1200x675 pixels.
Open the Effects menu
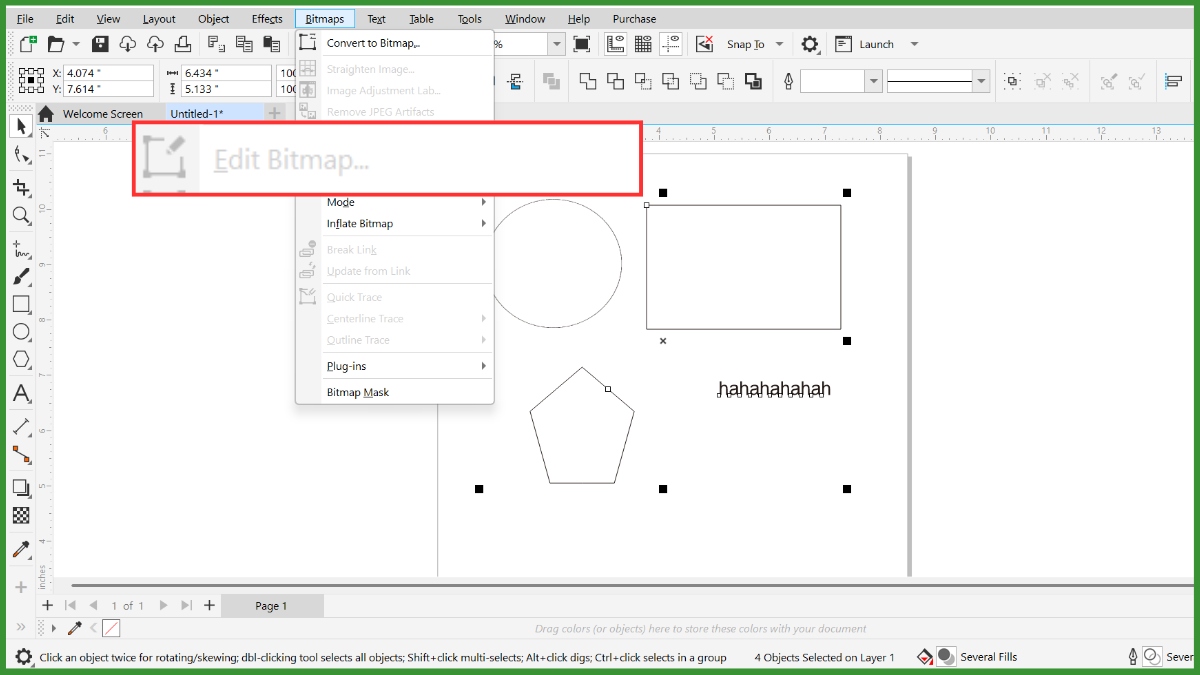pos(267,19)
